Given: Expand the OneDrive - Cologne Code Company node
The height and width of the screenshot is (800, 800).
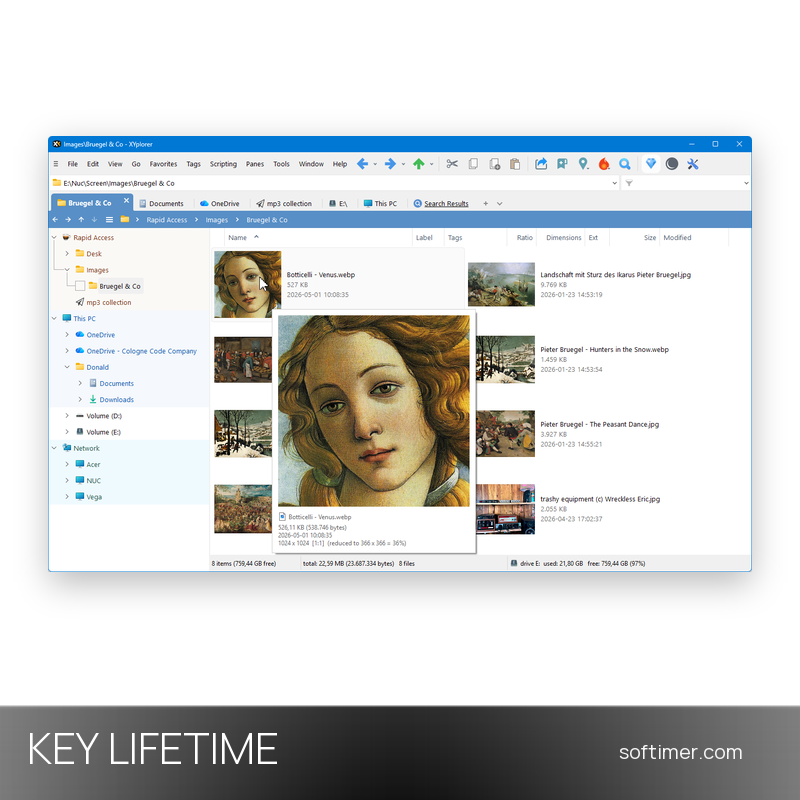Looking at the screenshot, I should [67, 351].
